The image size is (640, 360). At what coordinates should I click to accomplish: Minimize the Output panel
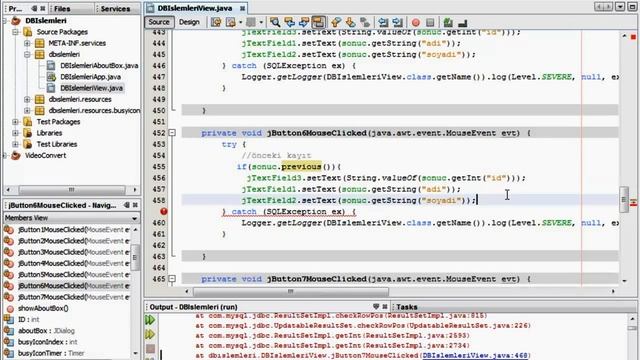[376, 307]
